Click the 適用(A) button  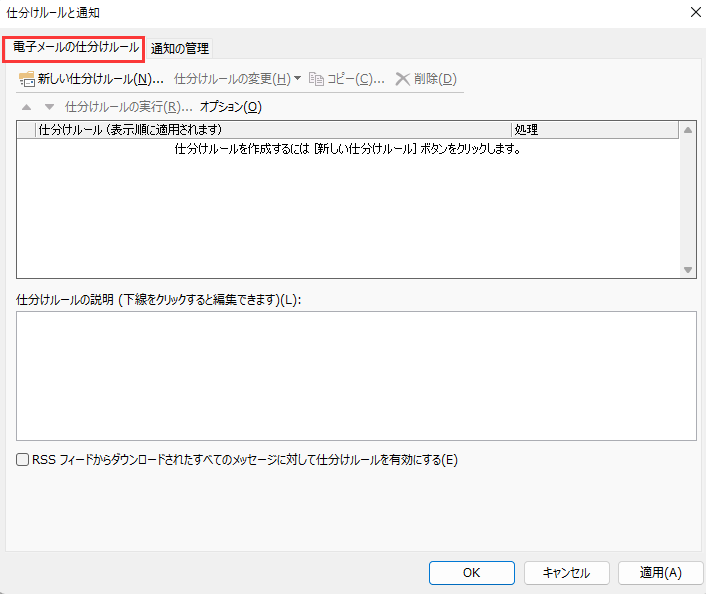[x=661, y=573]
